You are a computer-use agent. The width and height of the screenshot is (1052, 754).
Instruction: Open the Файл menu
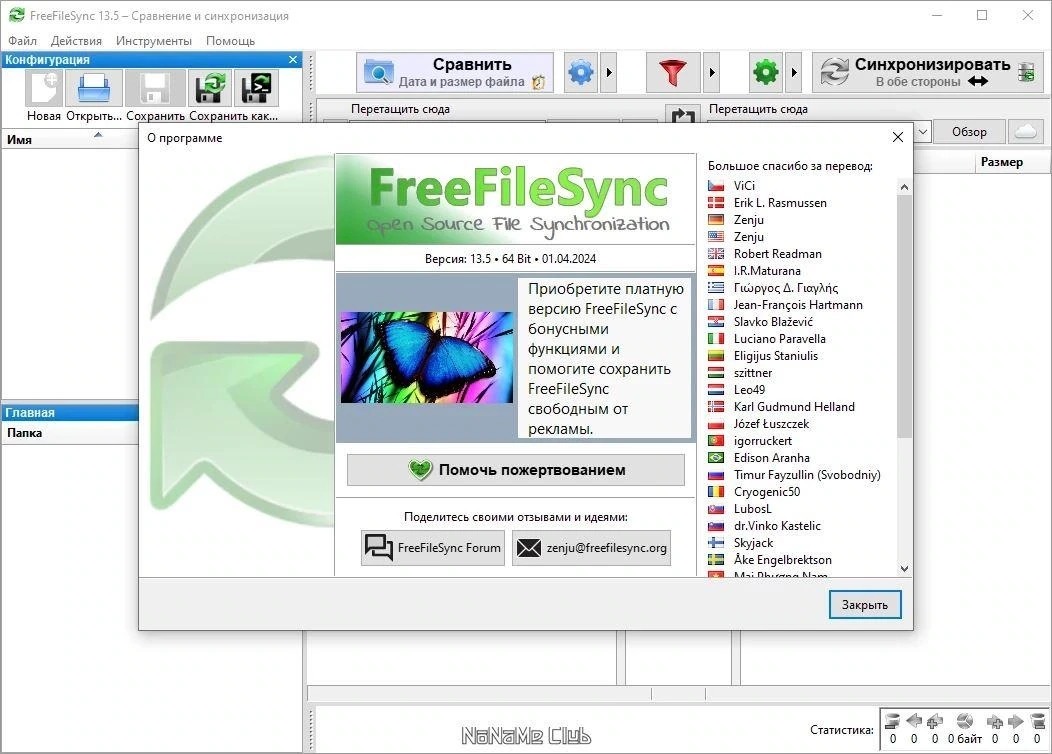coord(22,41)
